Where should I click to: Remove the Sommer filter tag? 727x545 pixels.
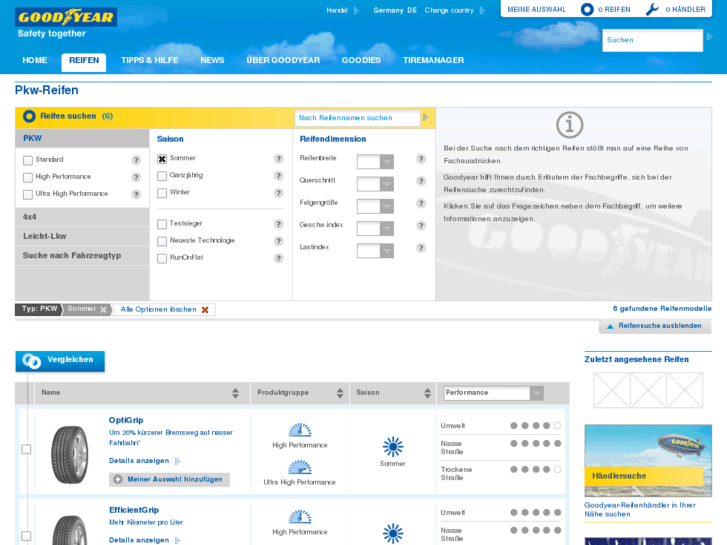click(x=103, y=309)
